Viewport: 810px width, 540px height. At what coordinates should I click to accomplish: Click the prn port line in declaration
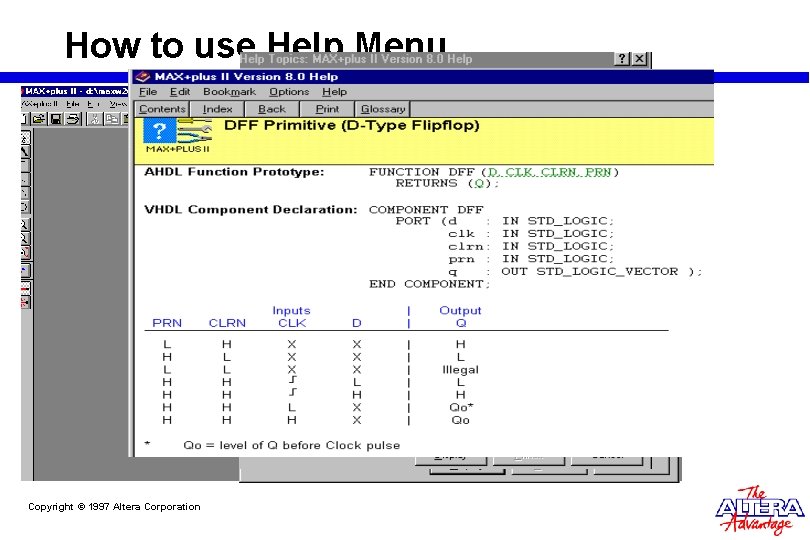[531, 259]
